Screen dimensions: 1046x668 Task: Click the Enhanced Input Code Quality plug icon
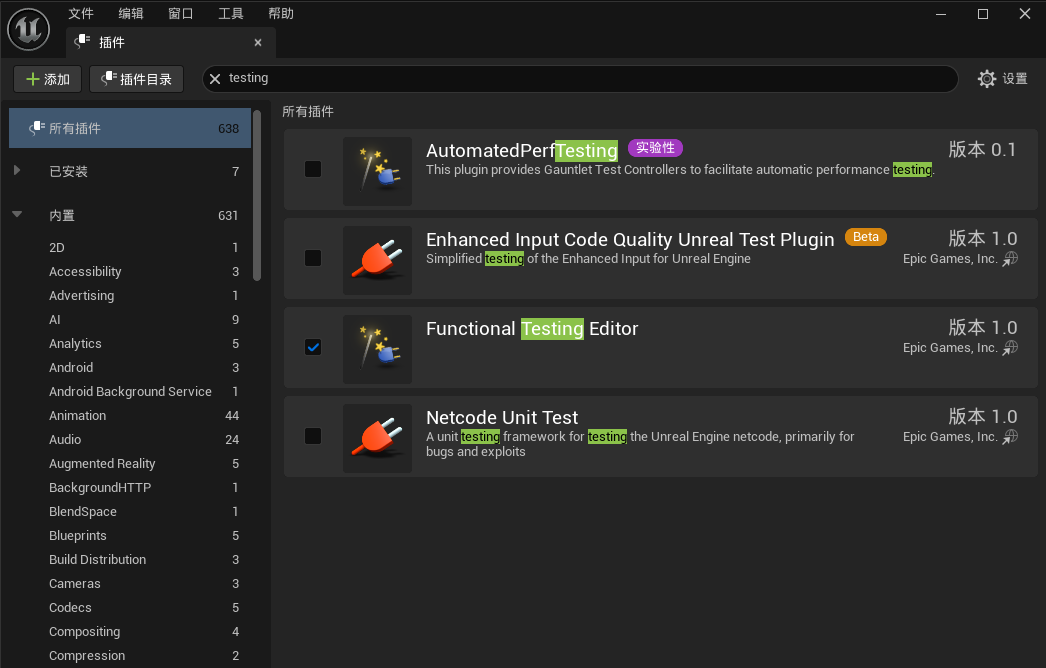377,260
